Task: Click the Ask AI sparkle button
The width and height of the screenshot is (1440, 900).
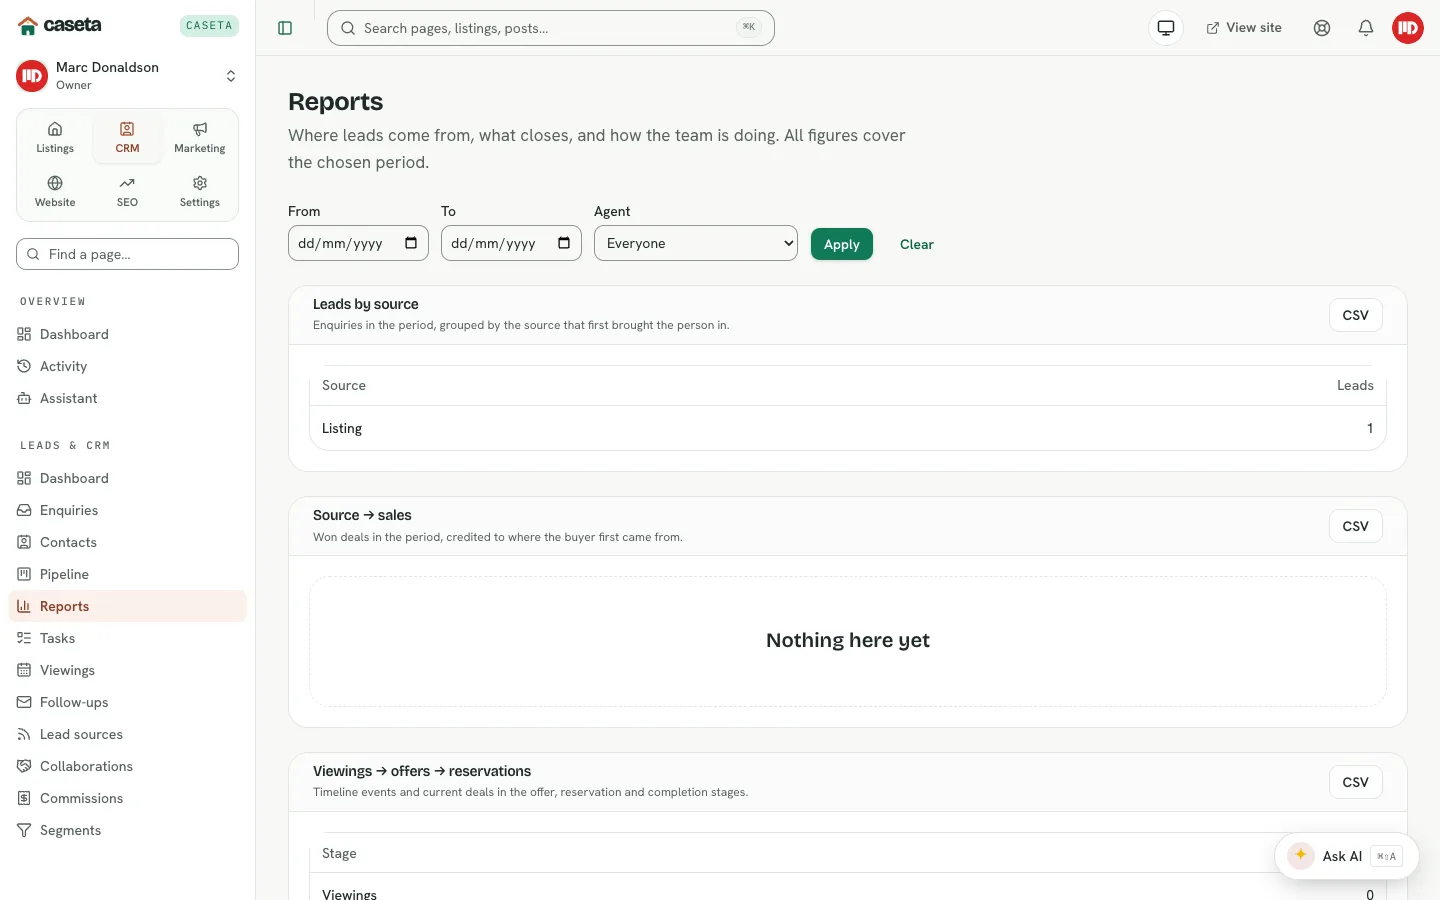Action: pyautogui.click(x=1347, y=856)
